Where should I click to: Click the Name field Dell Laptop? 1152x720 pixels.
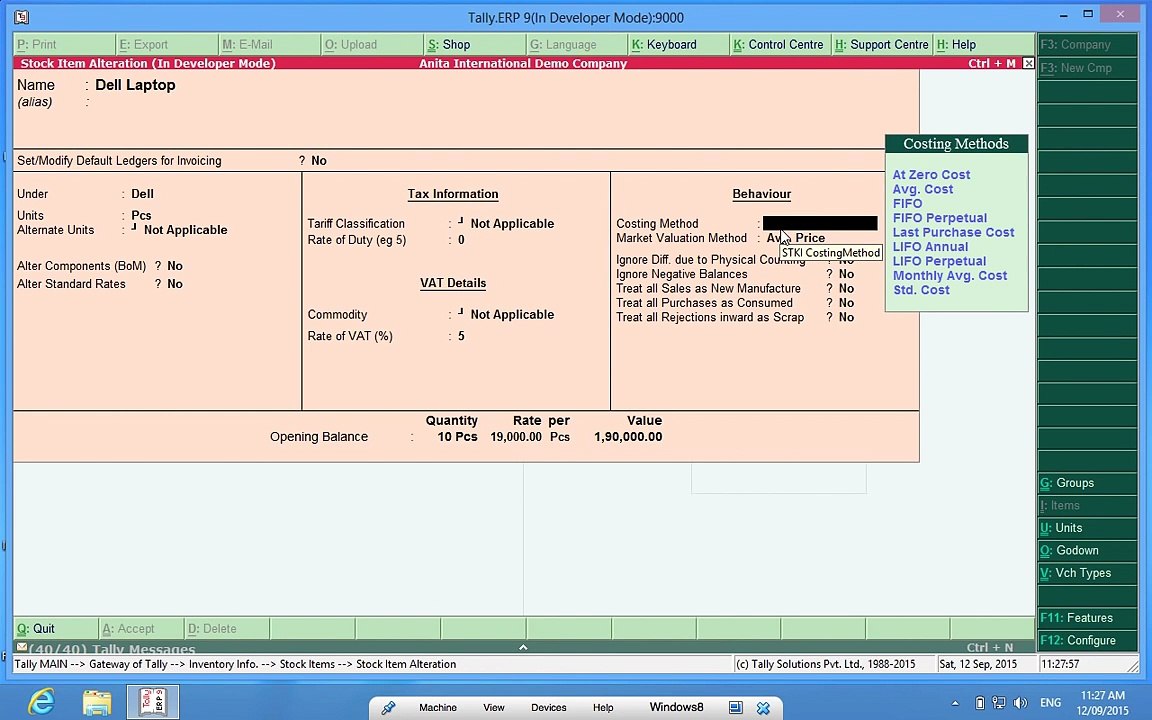(135, 85)
